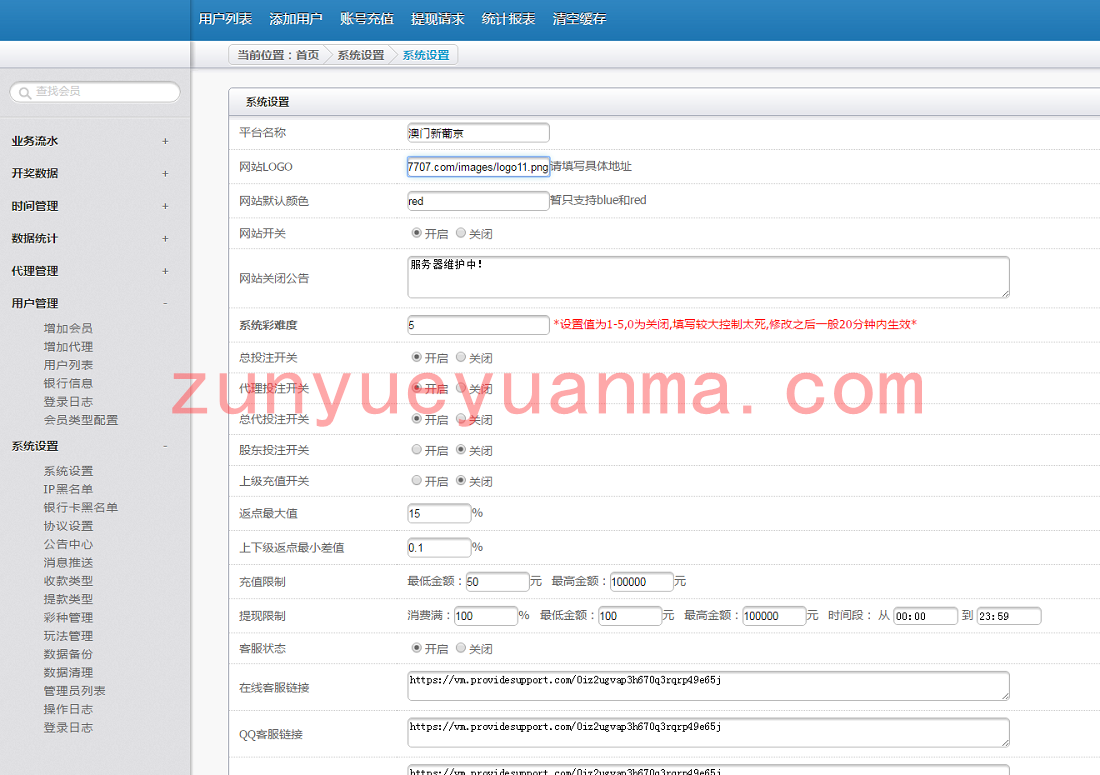
Task: Click the 网站默认颜色 input field
Action: pos(478,201)
